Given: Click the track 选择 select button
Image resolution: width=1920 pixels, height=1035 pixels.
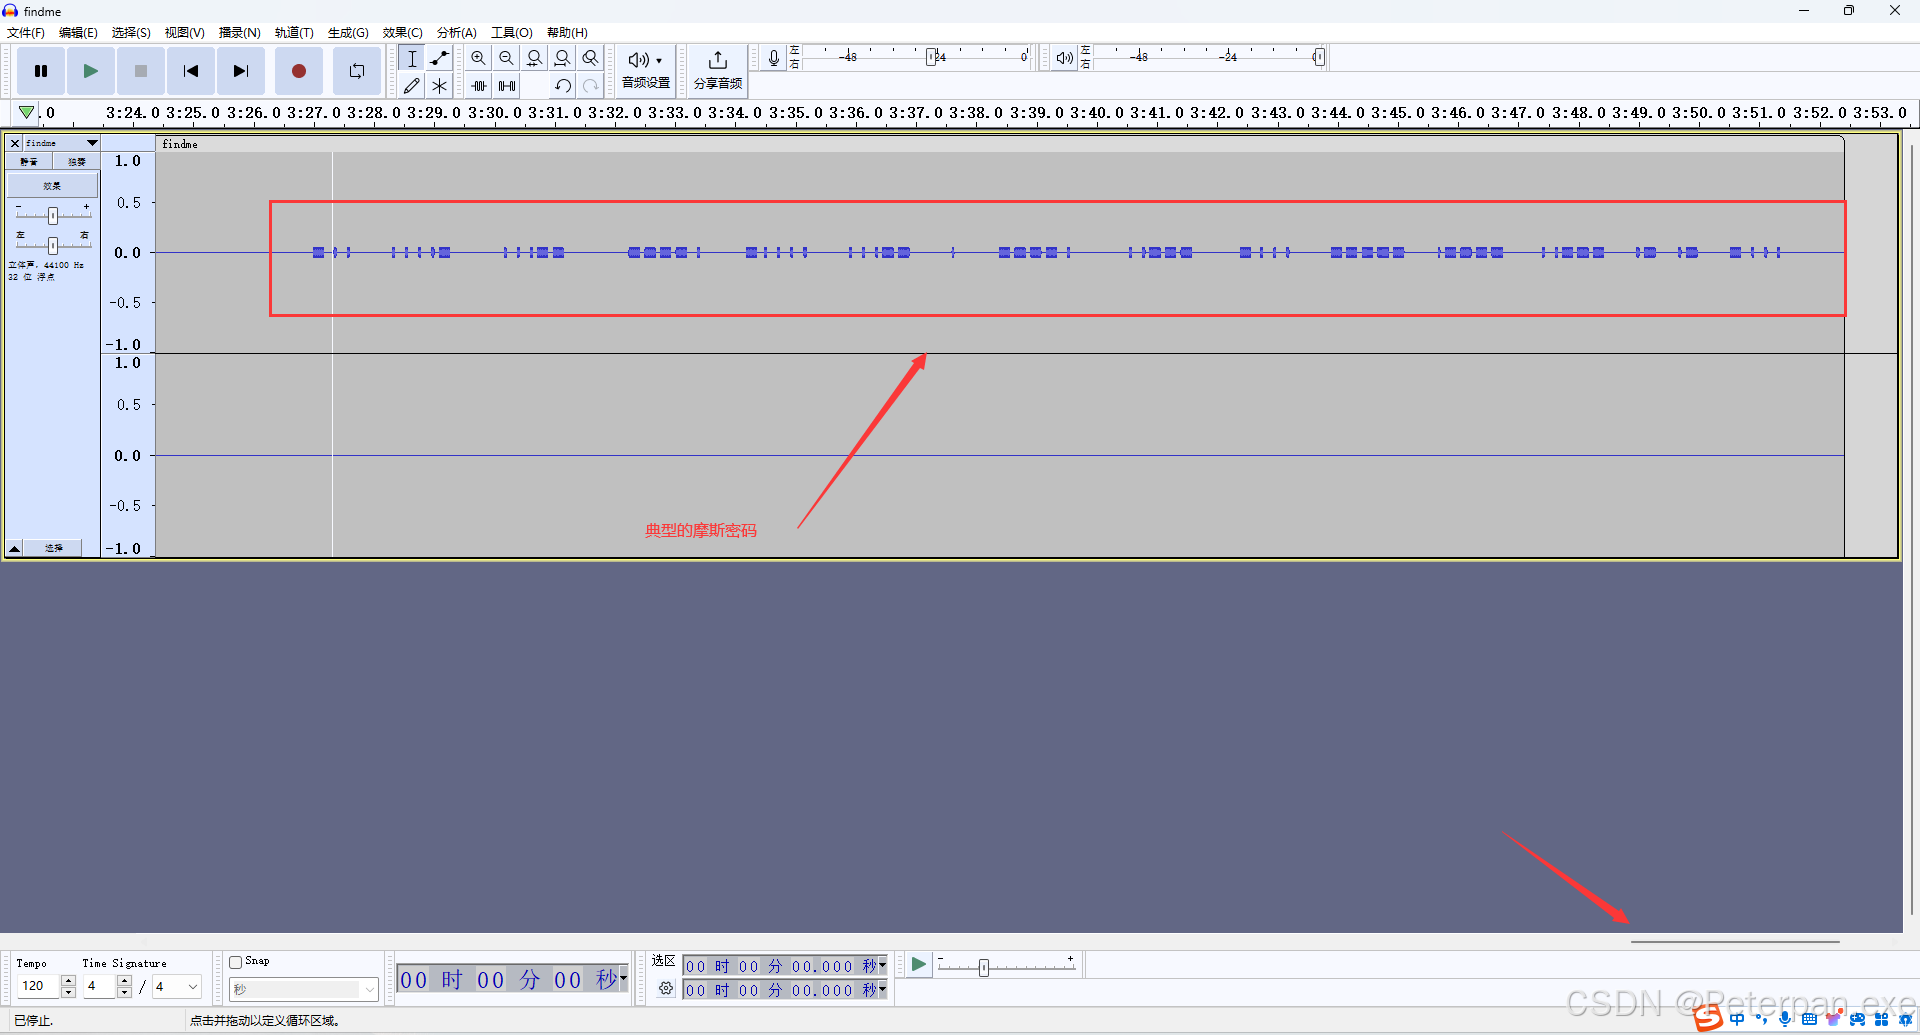Looking at the screenshot, I should (54, 548).
